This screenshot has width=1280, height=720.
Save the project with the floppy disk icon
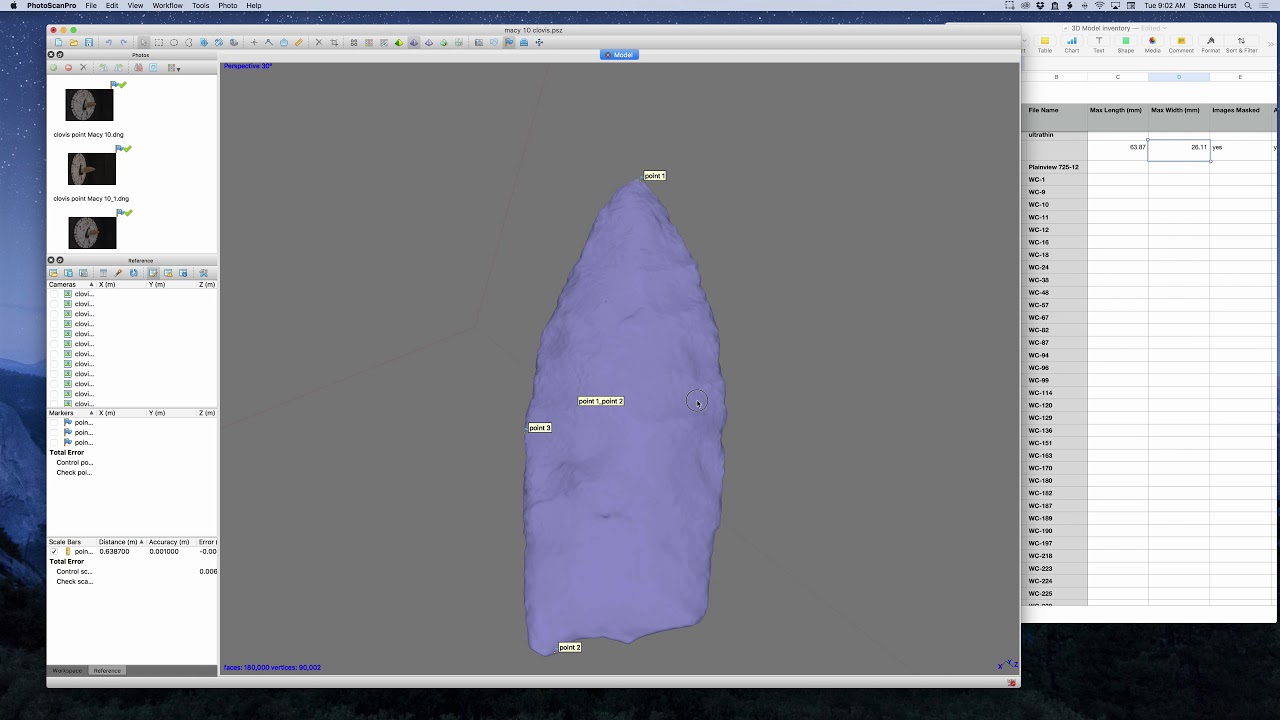(89, 42)
